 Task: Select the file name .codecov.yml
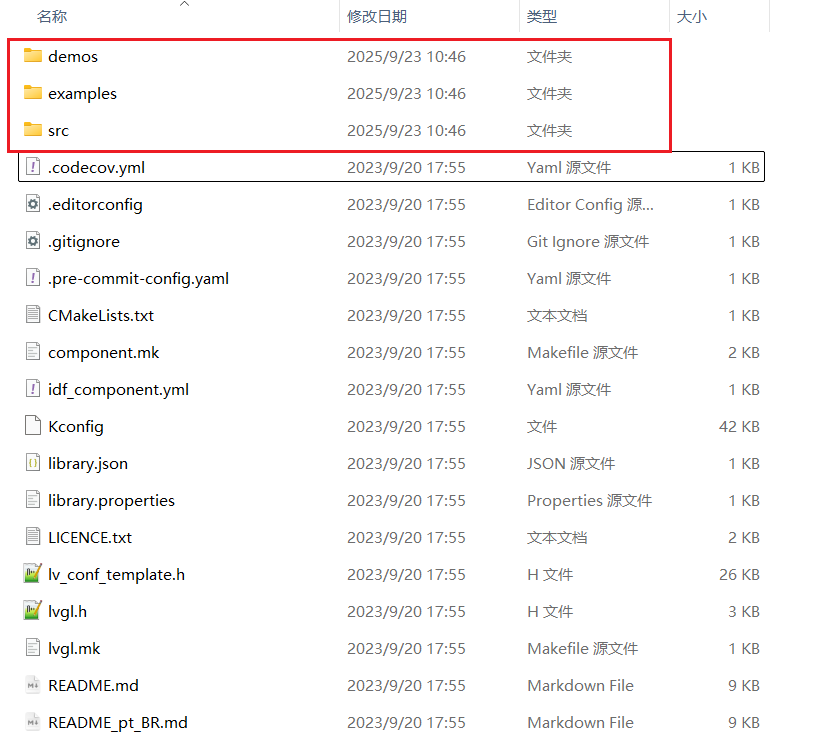click(x=96, y=168)
